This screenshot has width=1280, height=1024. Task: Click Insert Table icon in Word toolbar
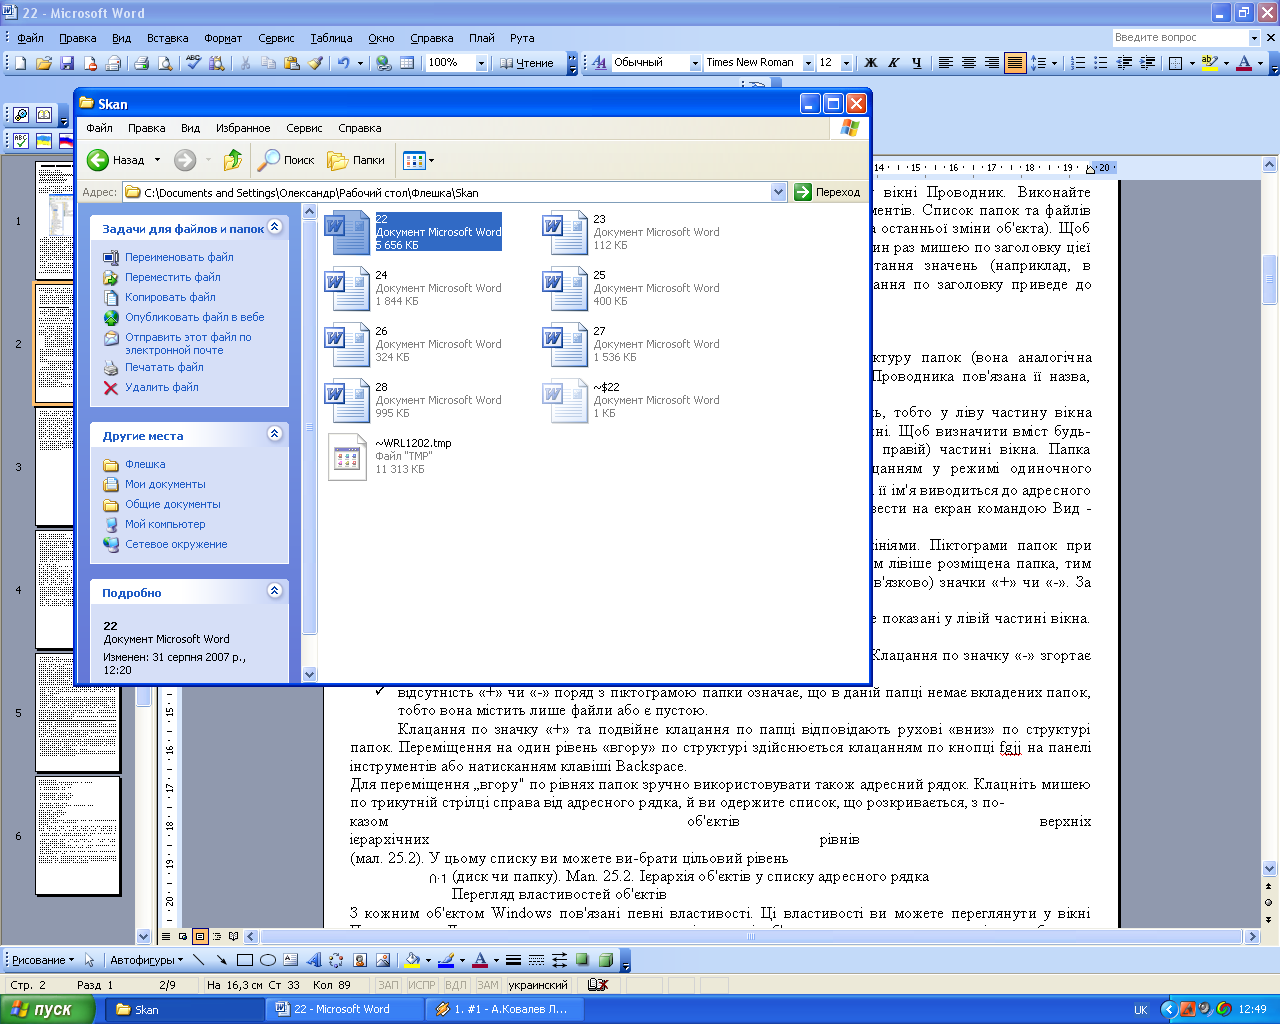[407, 63]
